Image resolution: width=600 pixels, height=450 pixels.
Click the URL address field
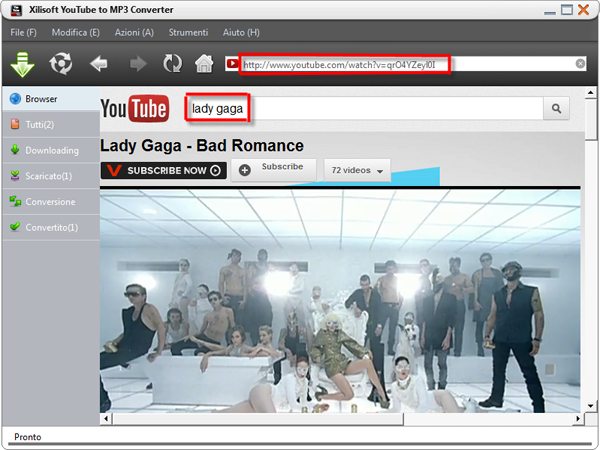tap(408, 64)
